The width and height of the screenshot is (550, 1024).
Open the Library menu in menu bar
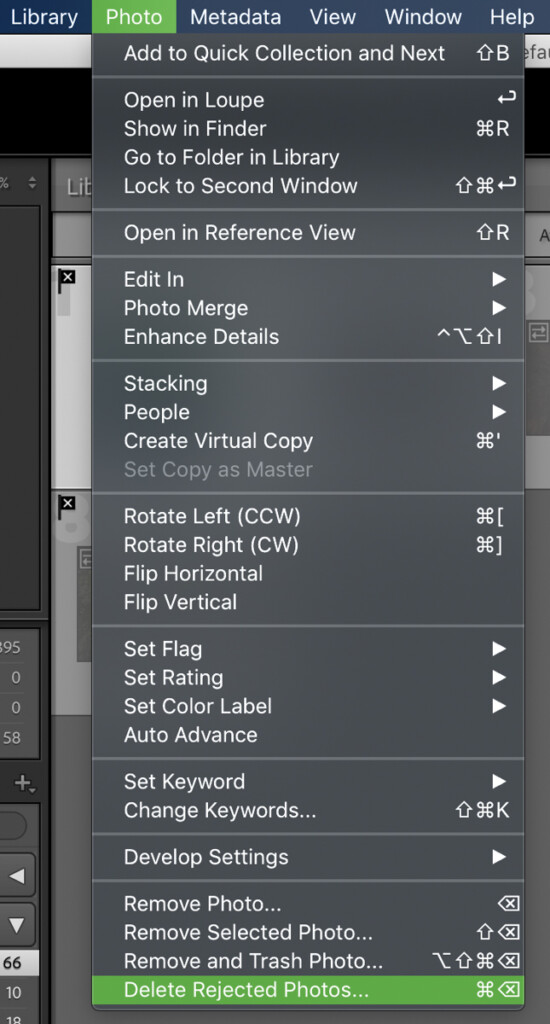coord(44,17)
